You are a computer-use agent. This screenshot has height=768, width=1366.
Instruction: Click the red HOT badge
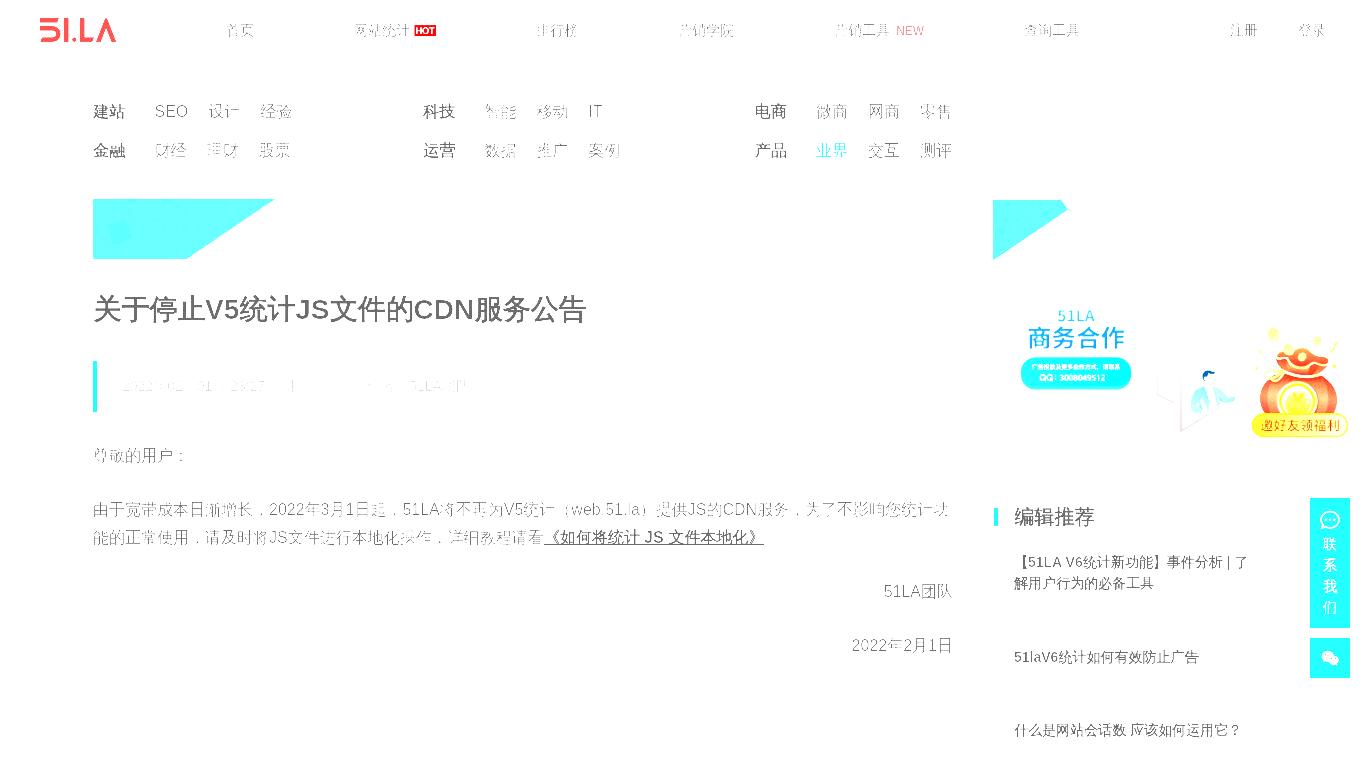pyautogui.click(x=425, y=31)
